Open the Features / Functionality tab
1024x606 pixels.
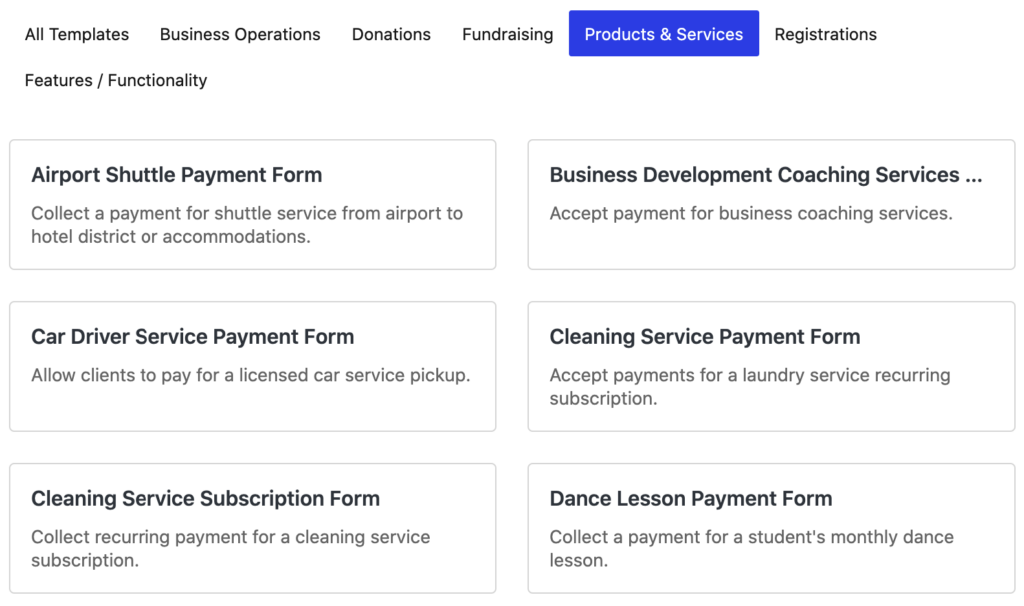pyautogui.click(x=116, y=80)
